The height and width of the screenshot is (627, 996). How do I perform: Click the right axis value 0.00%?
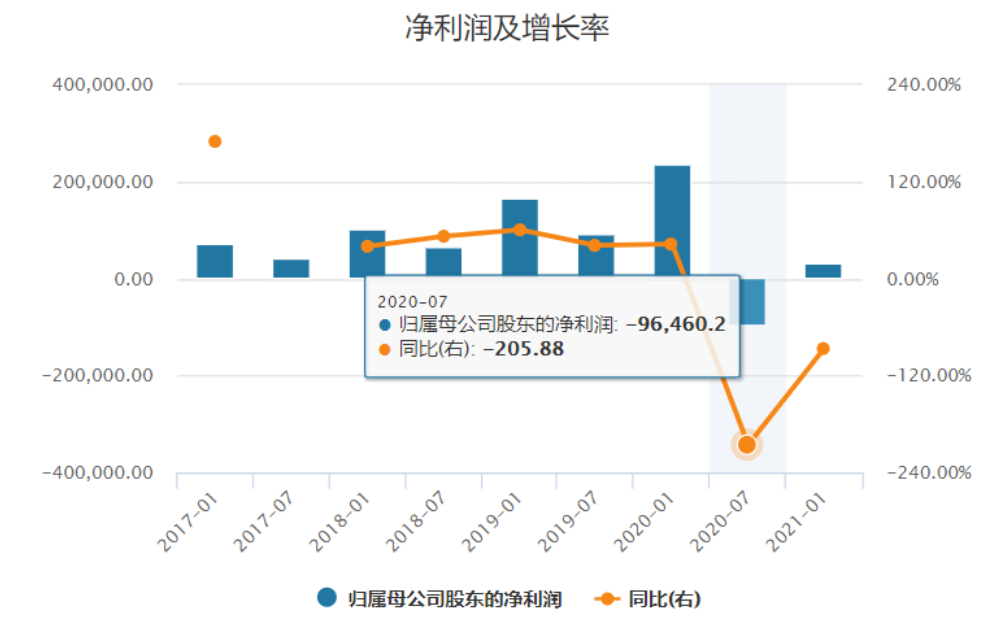pos(913,280)
